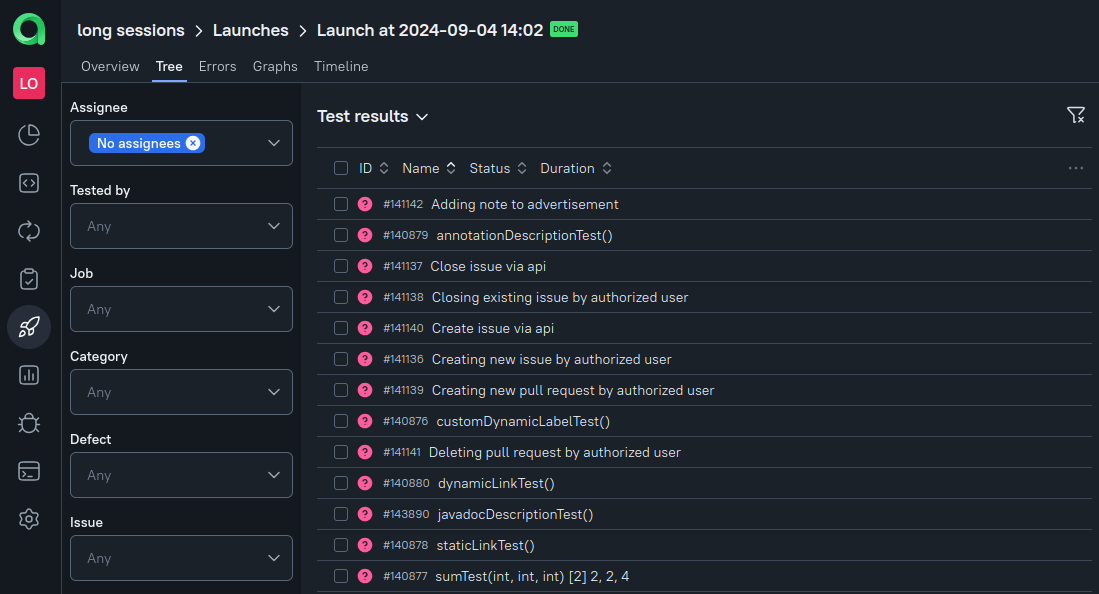Select the checkbox for Create issue via api
This screenshot has height=594, width=1099.
[341, 328]
